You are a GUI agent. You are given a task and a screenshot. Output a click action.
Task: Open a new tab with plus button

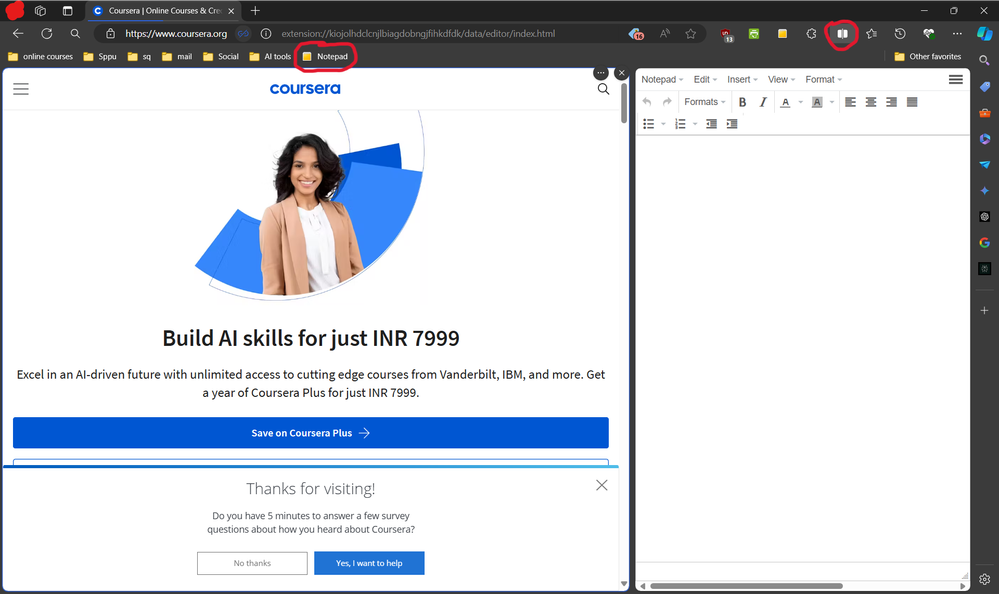tap(255, 11)
